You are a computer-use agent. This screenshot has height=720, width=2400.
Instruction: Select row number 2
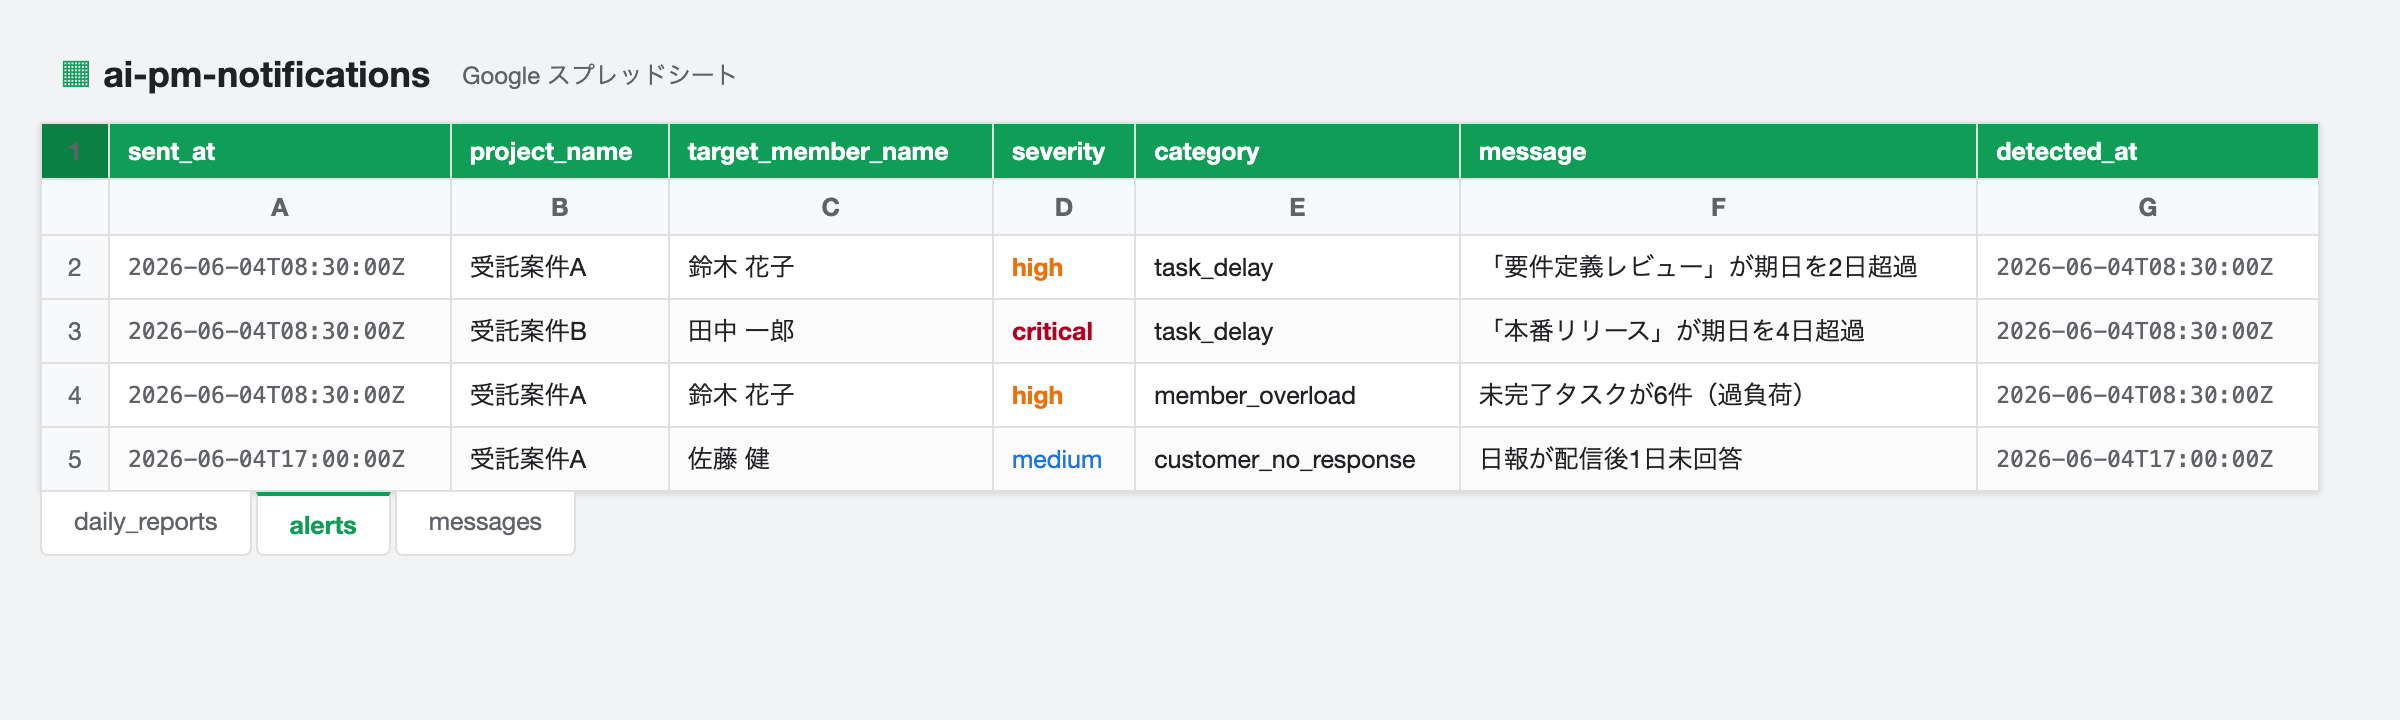coord(75,267)
